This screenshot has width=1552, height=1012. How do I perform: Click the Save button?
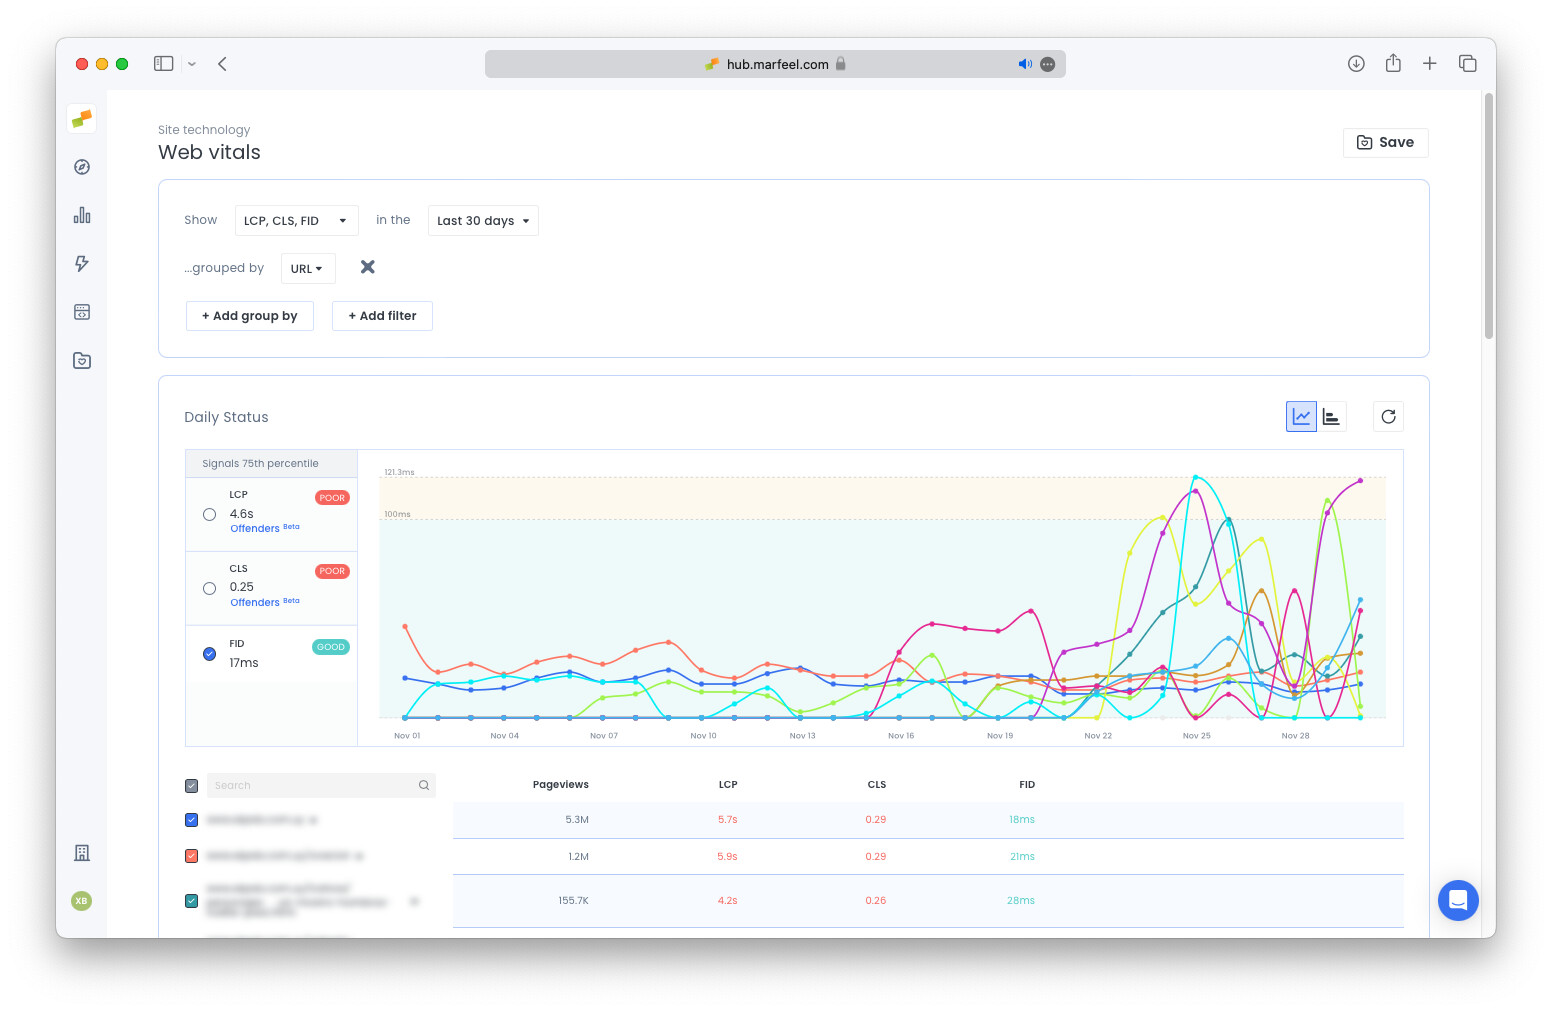(1385, 143)
